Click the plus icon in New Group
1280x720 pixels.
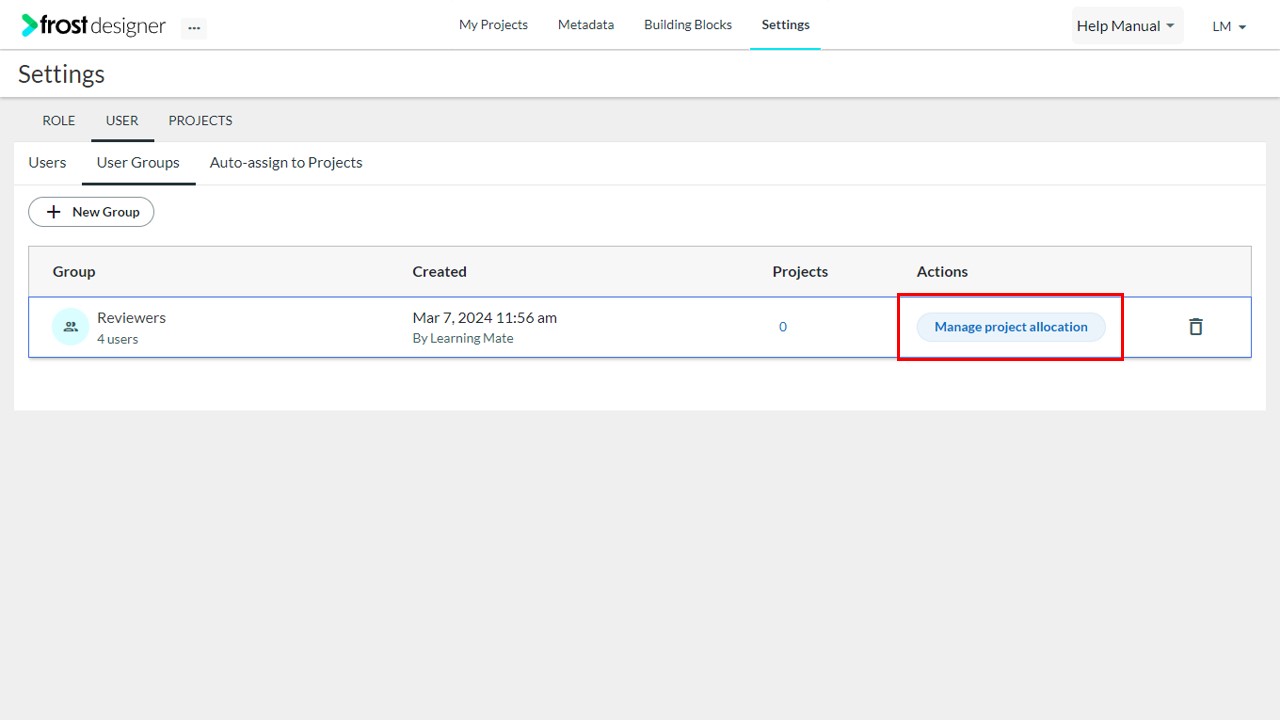54,212
